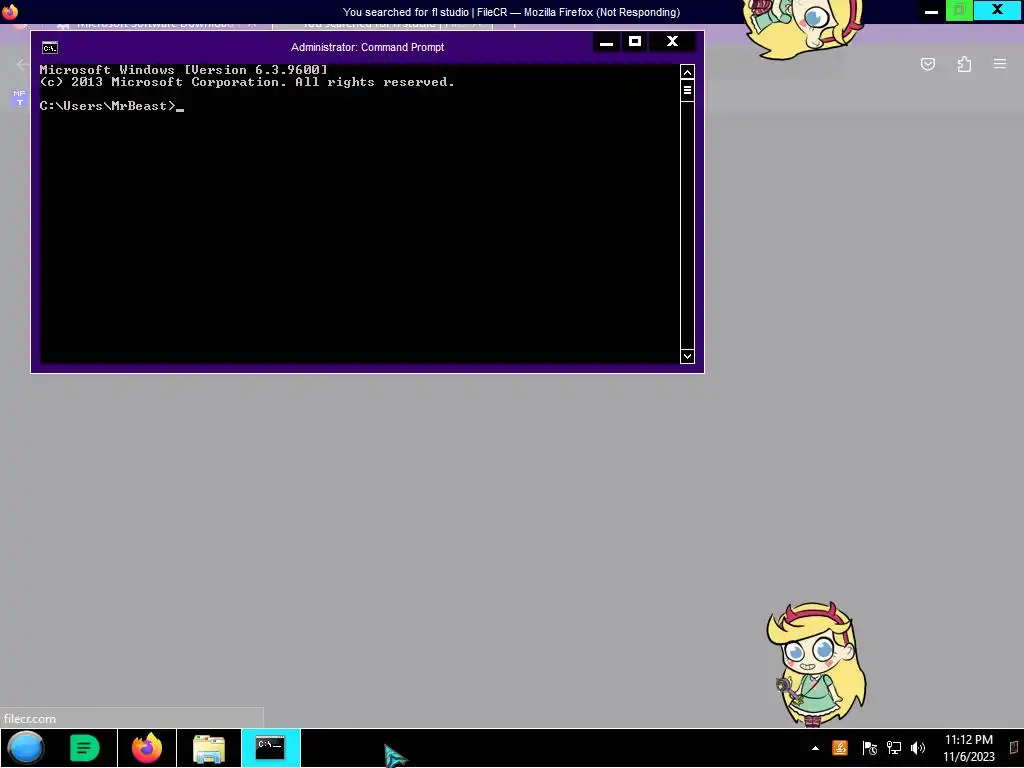This screenshot has height=768, width=1024.
Task: Open the clock showing 11:12 PM
Action: point(968,748)
